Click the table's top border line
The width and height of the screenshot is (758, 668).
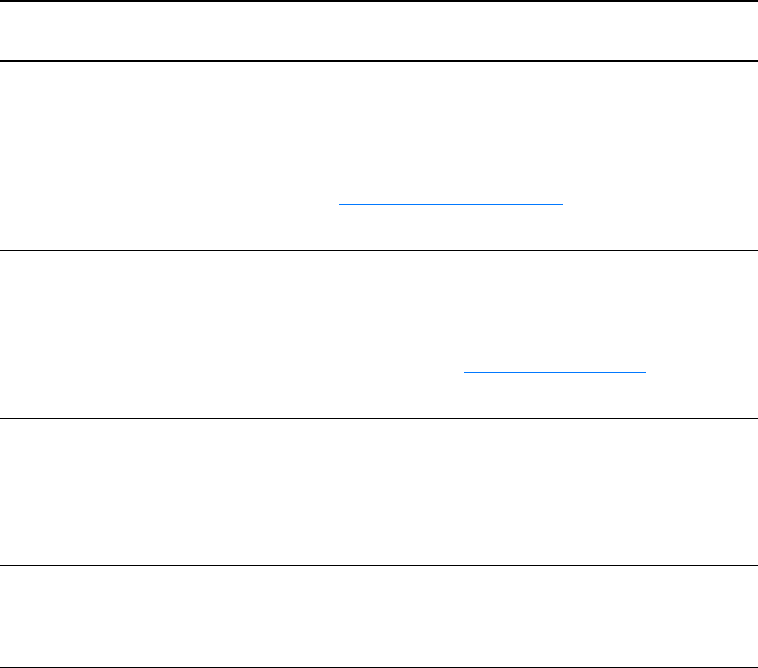[x=379, y=1]
